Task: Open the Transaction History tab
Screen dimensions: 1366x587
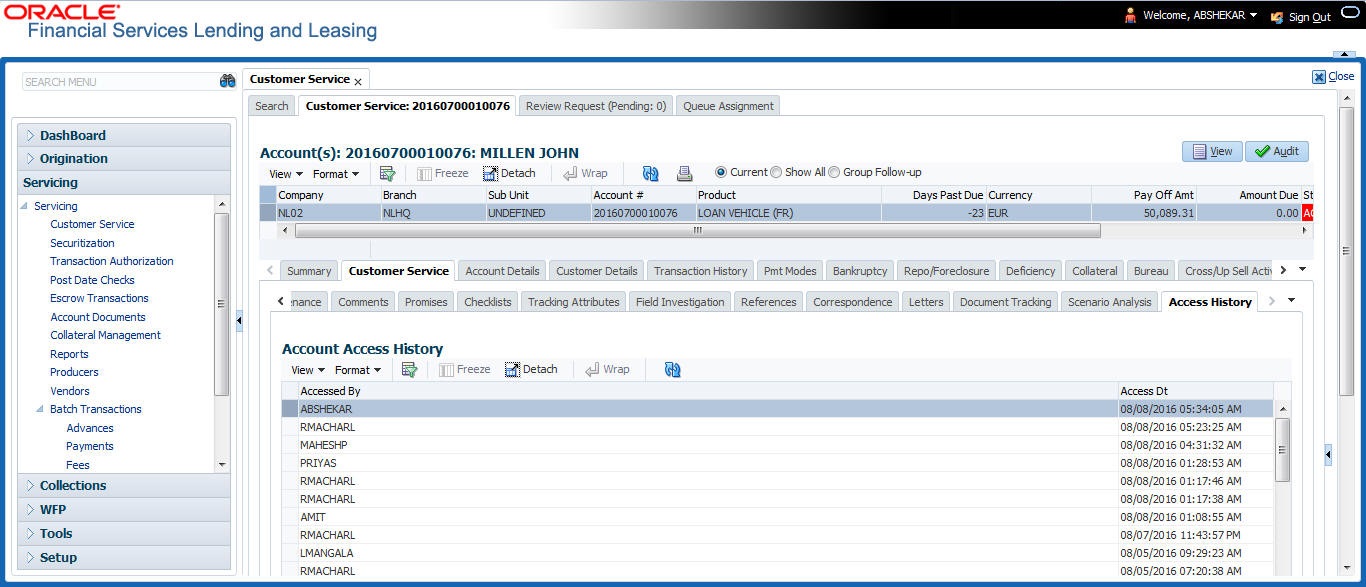Action: (x=700, y=271)
